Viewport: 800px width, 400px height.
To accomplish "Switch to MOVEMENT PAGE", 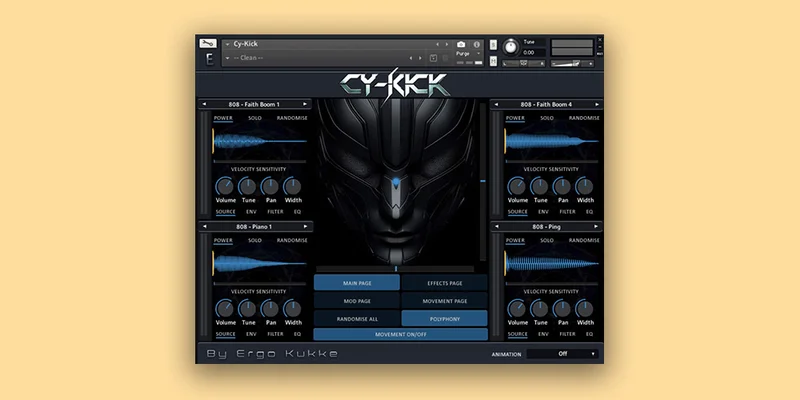I will (x=444, y=301).
